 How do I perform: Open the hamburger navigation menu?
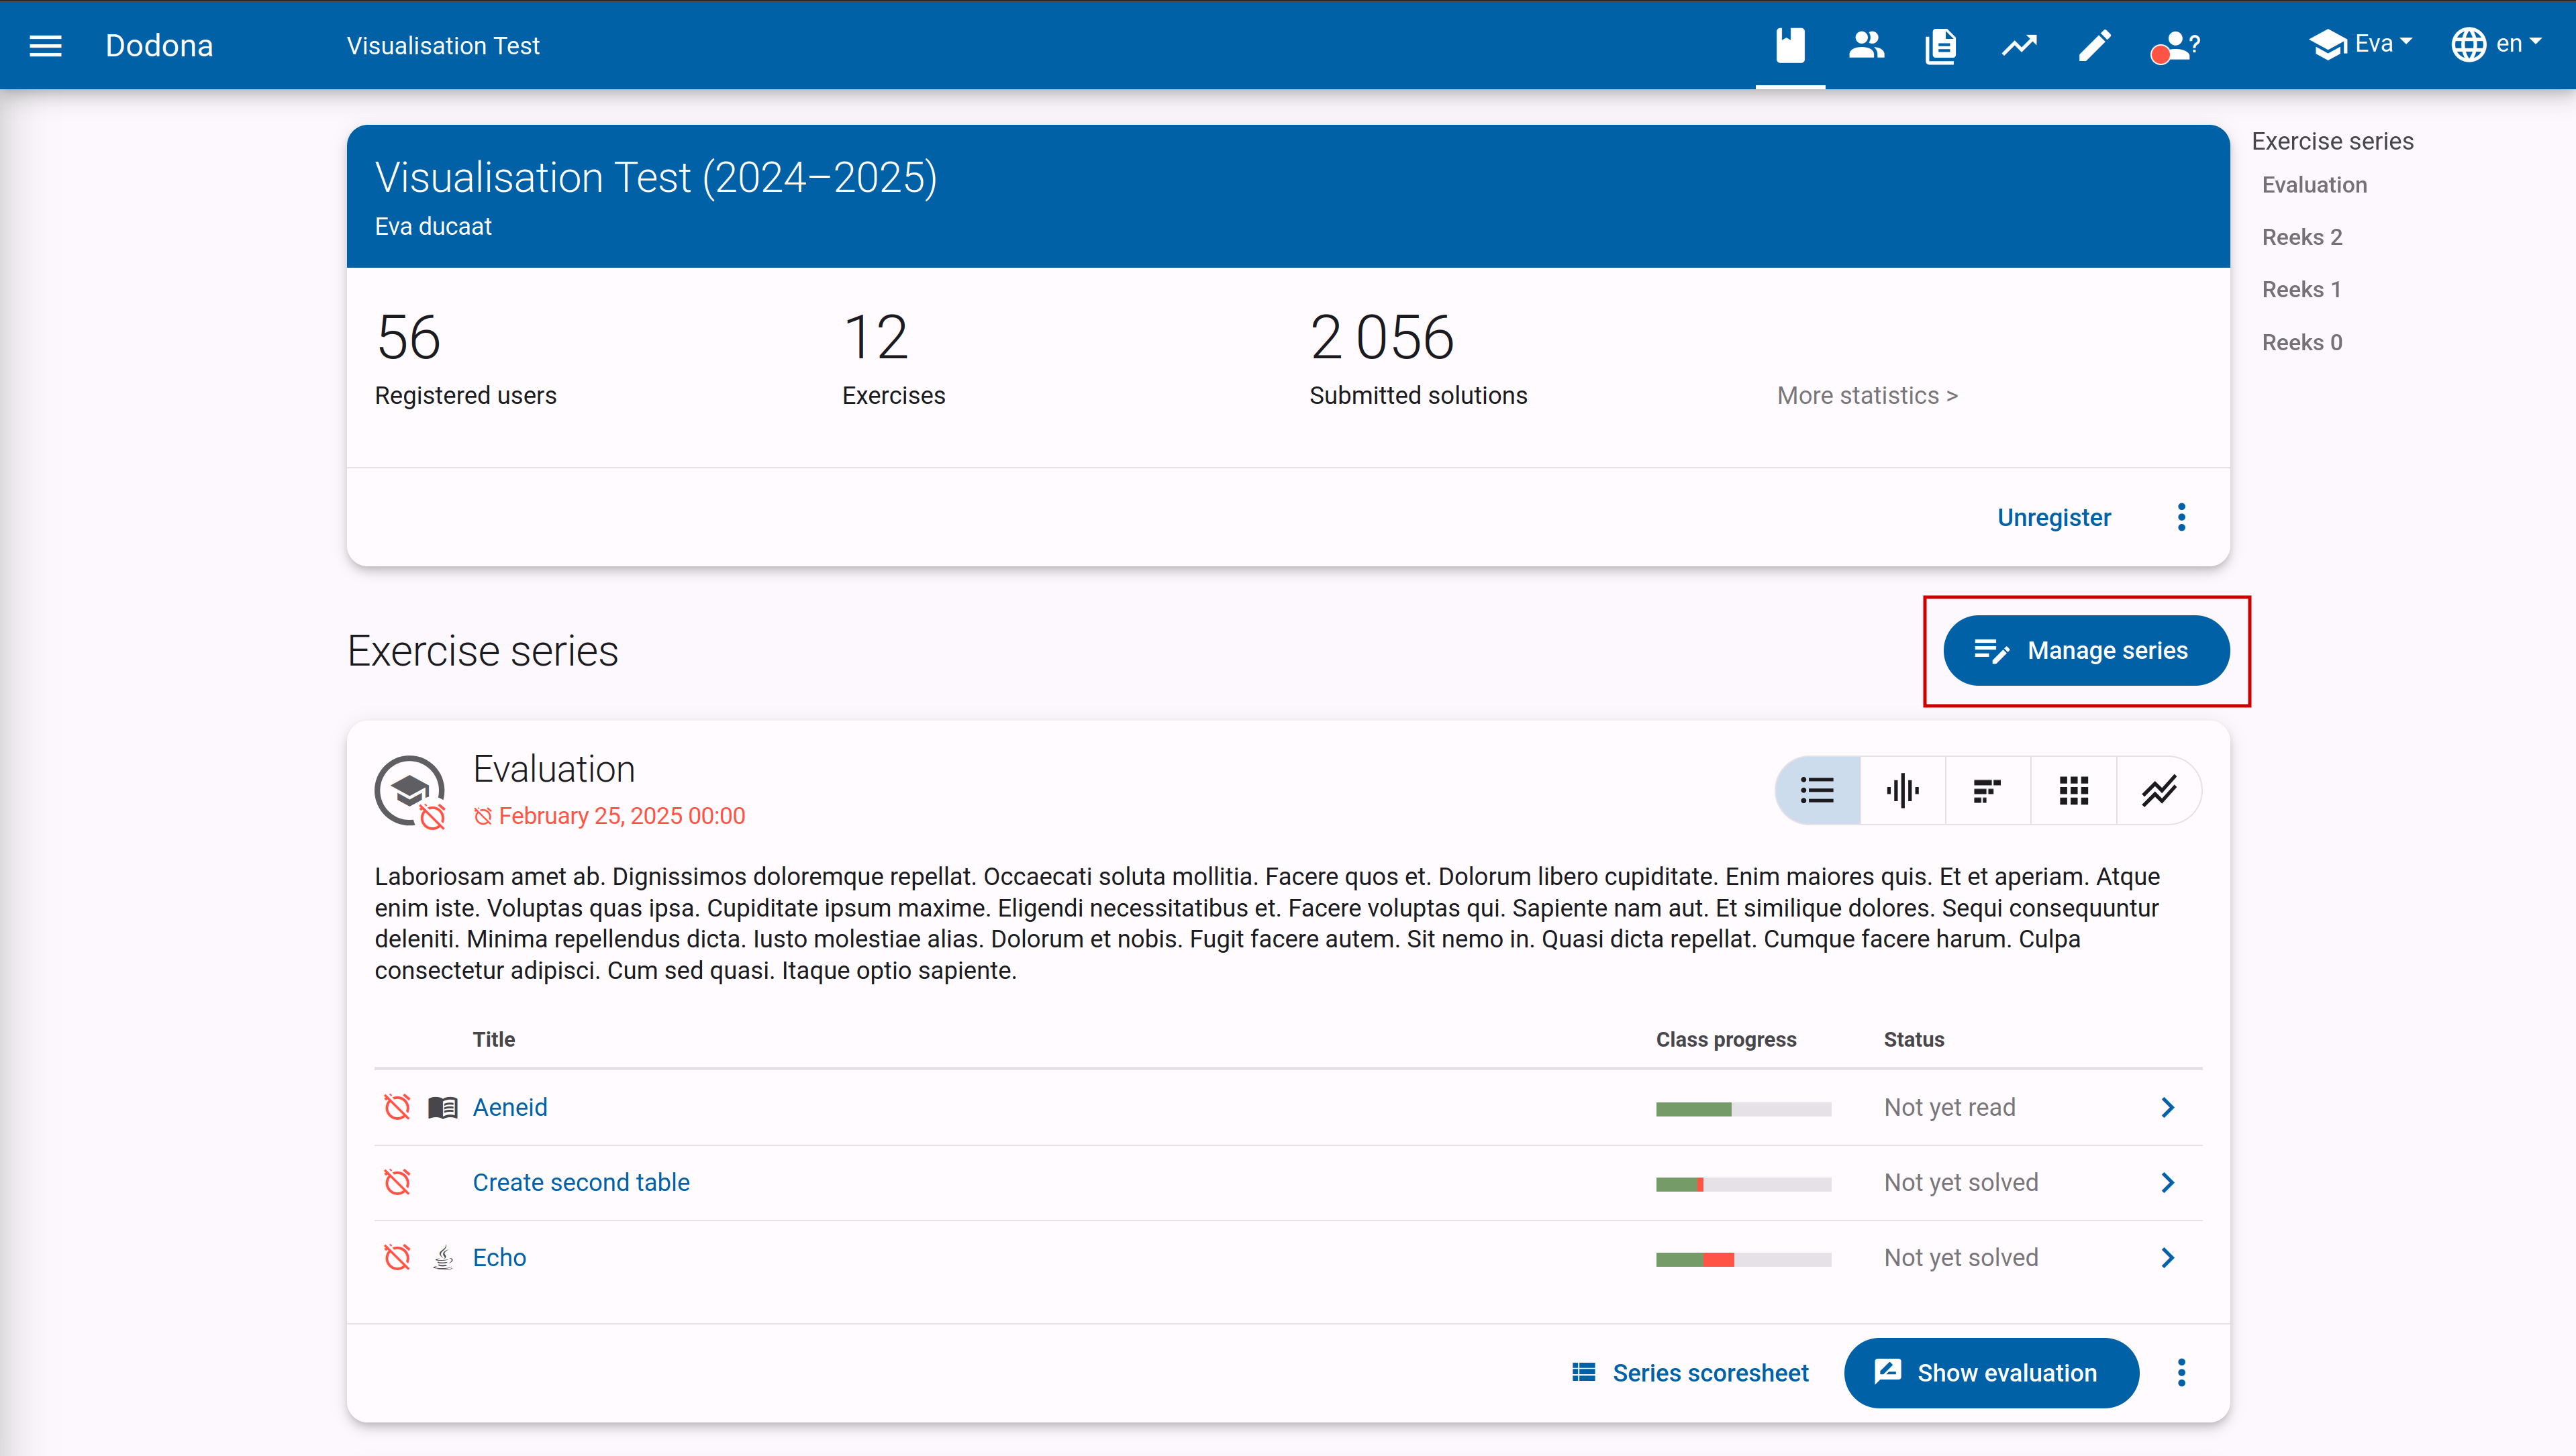45,45
